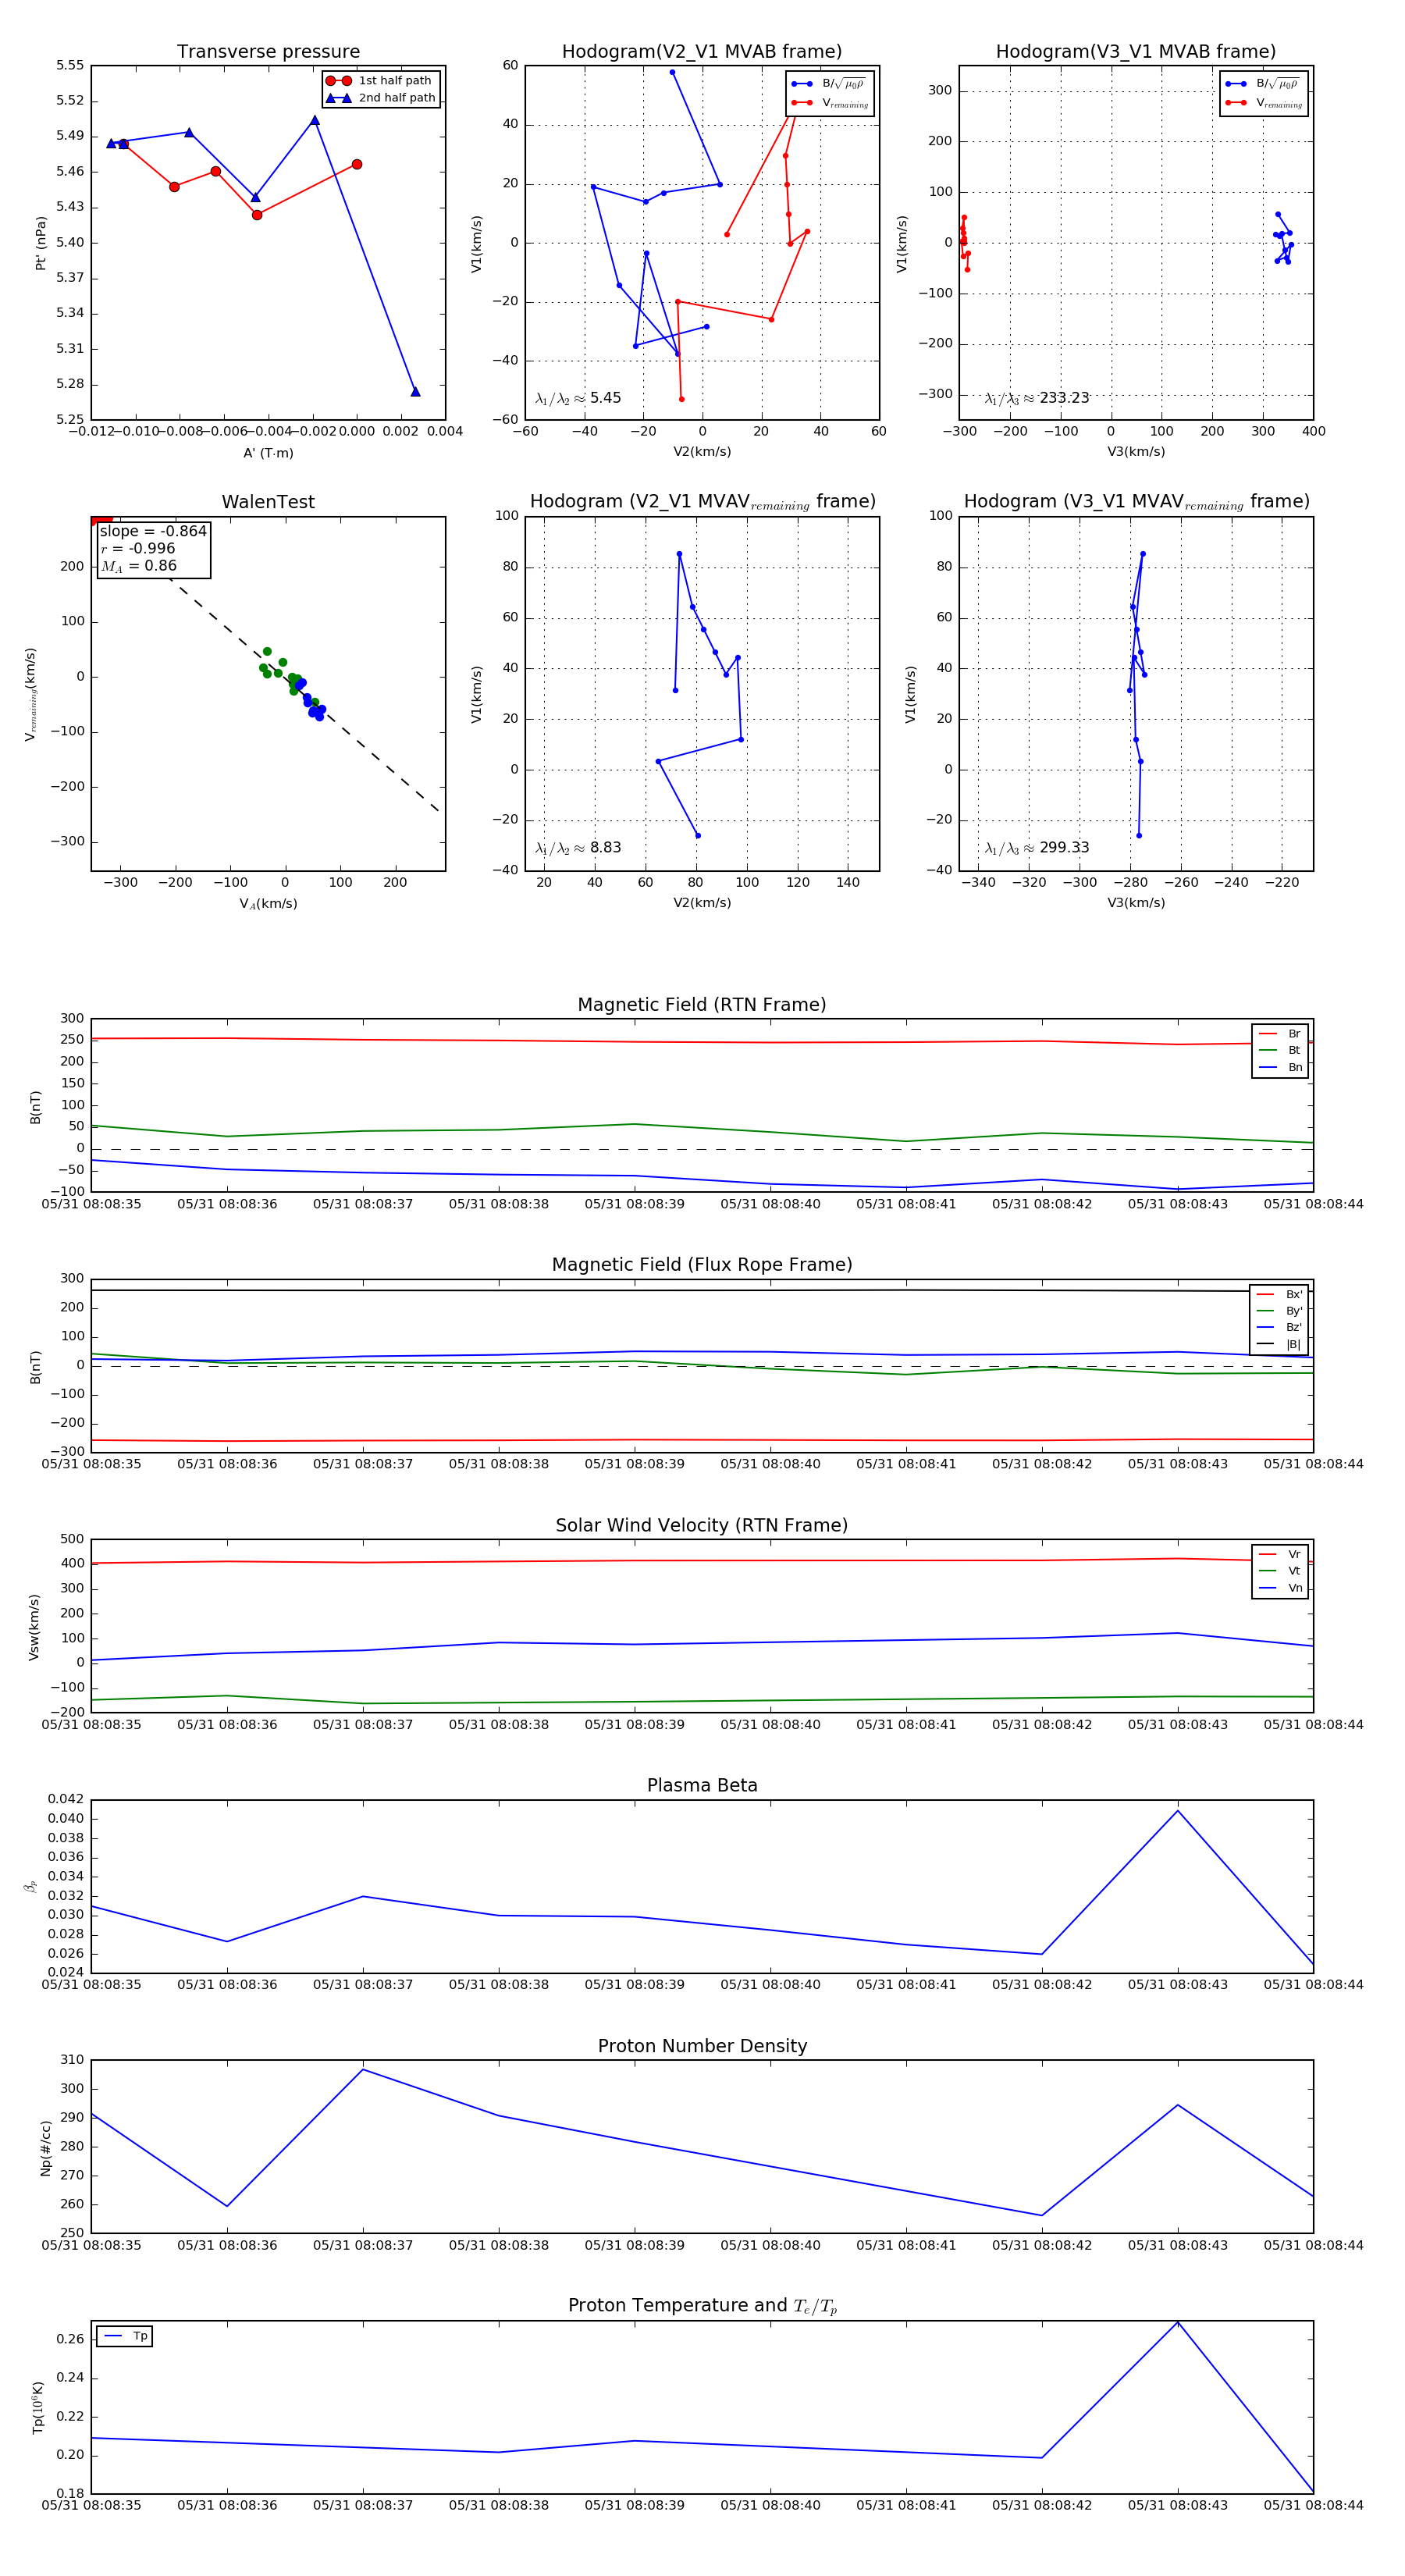The width and height of the screenshot is (1405, 2576).
Task: Click the 'Proton Number Density' plot title
Action: point(702,2046)
